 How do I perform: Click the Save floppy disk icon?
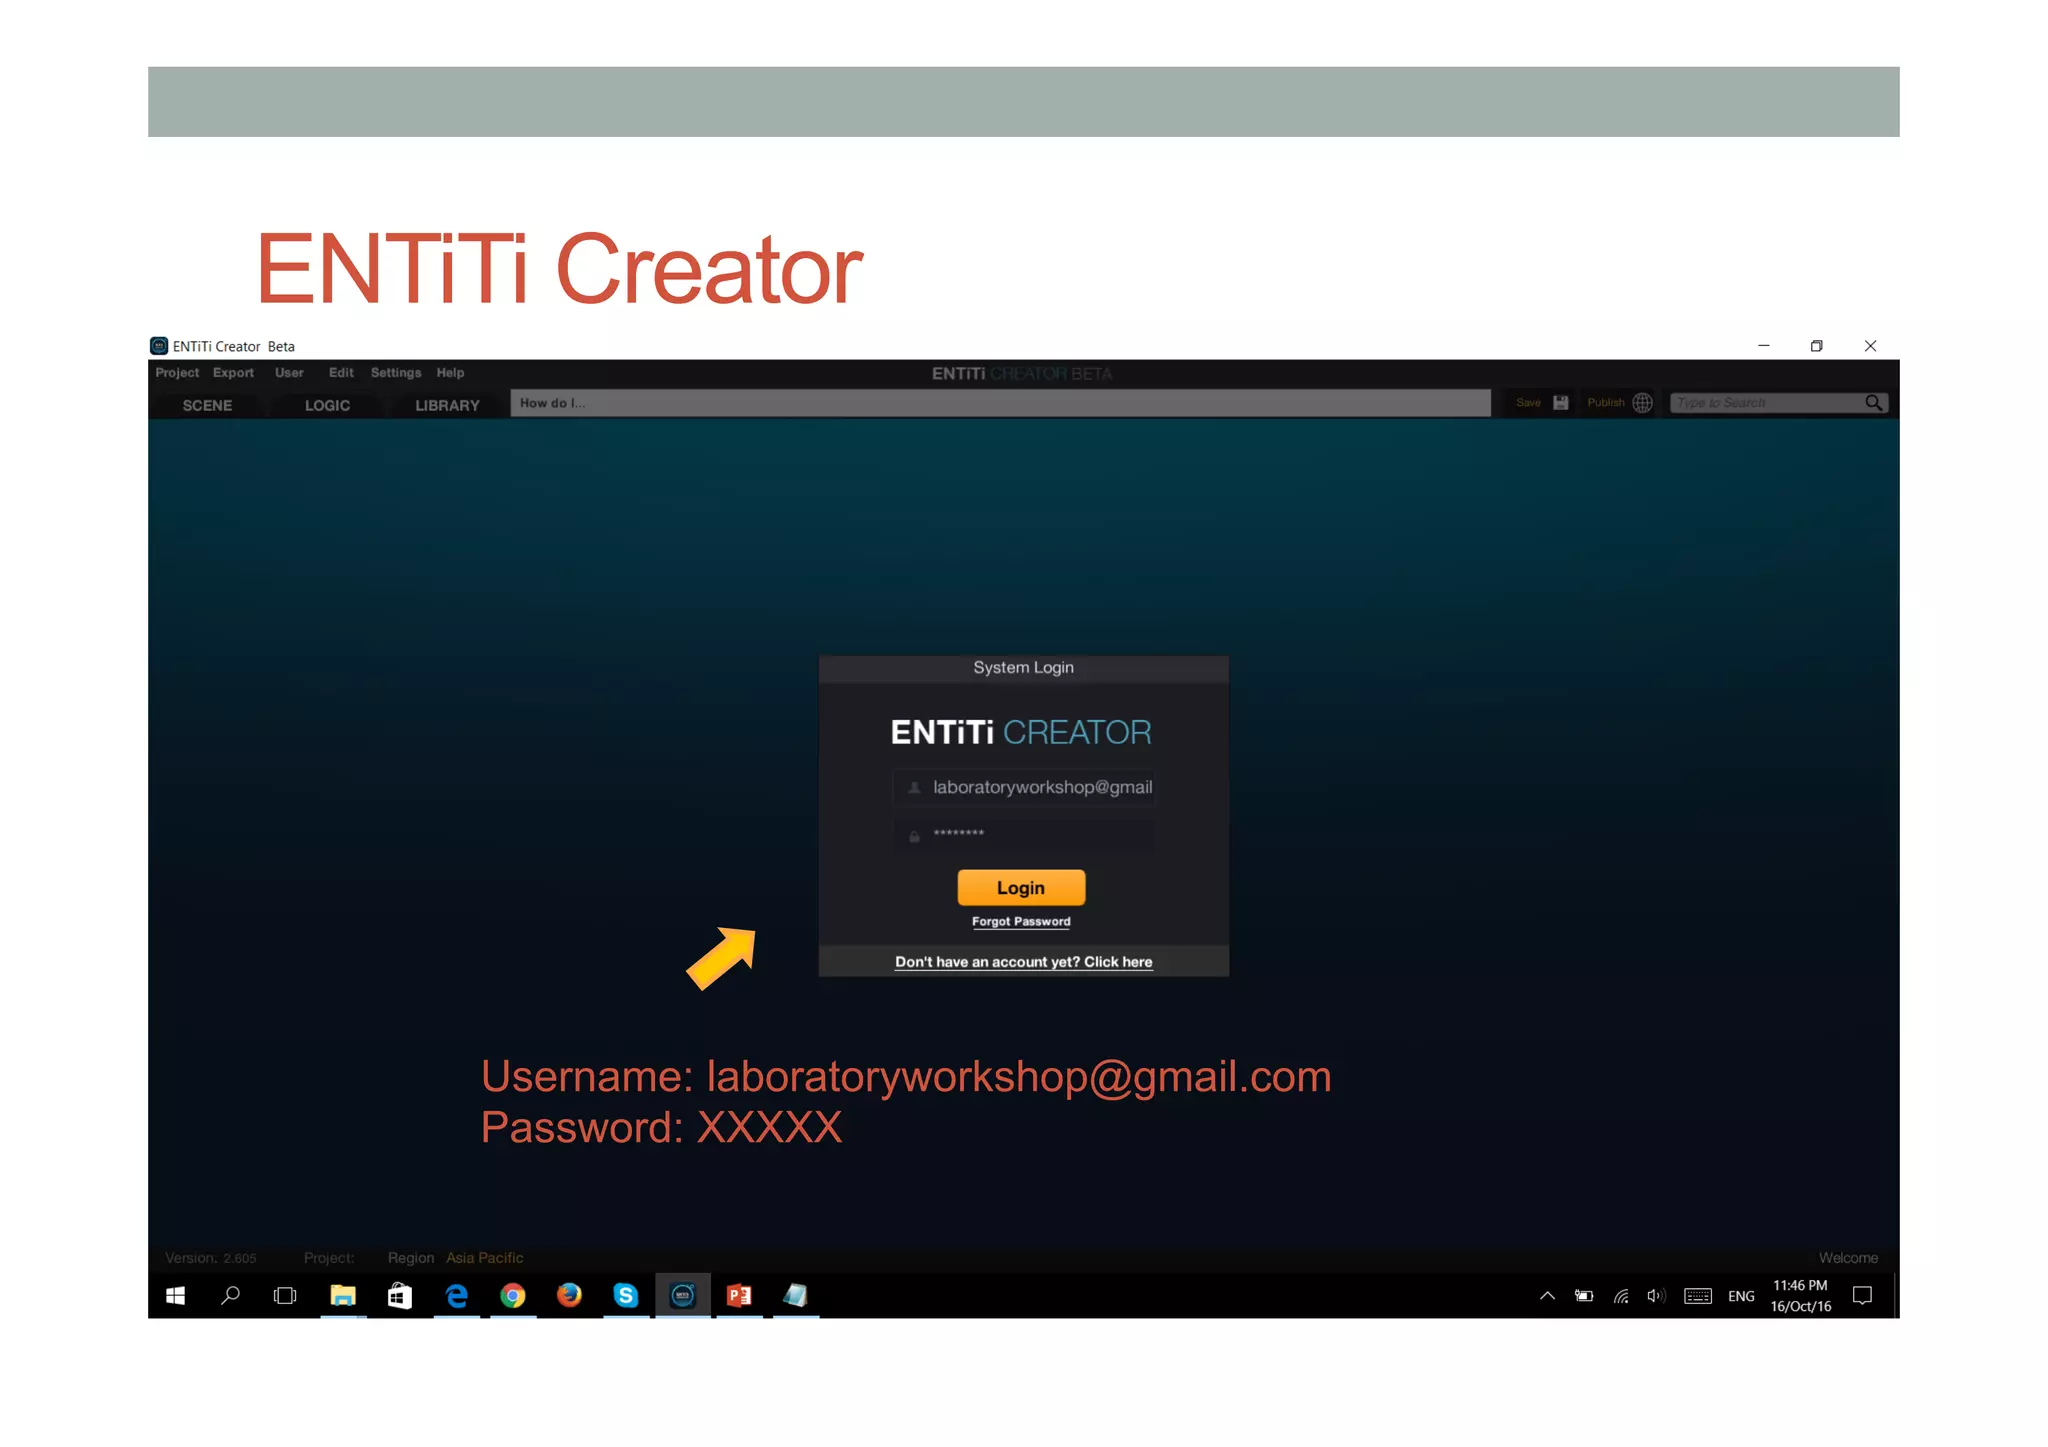1561,403
